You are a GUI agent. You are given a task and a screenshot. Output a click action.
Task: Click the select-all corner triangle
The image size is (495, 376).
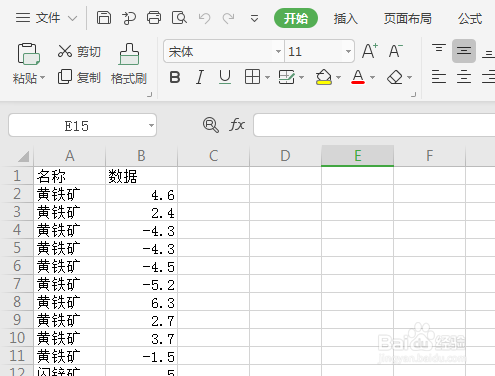click(24, 156)
